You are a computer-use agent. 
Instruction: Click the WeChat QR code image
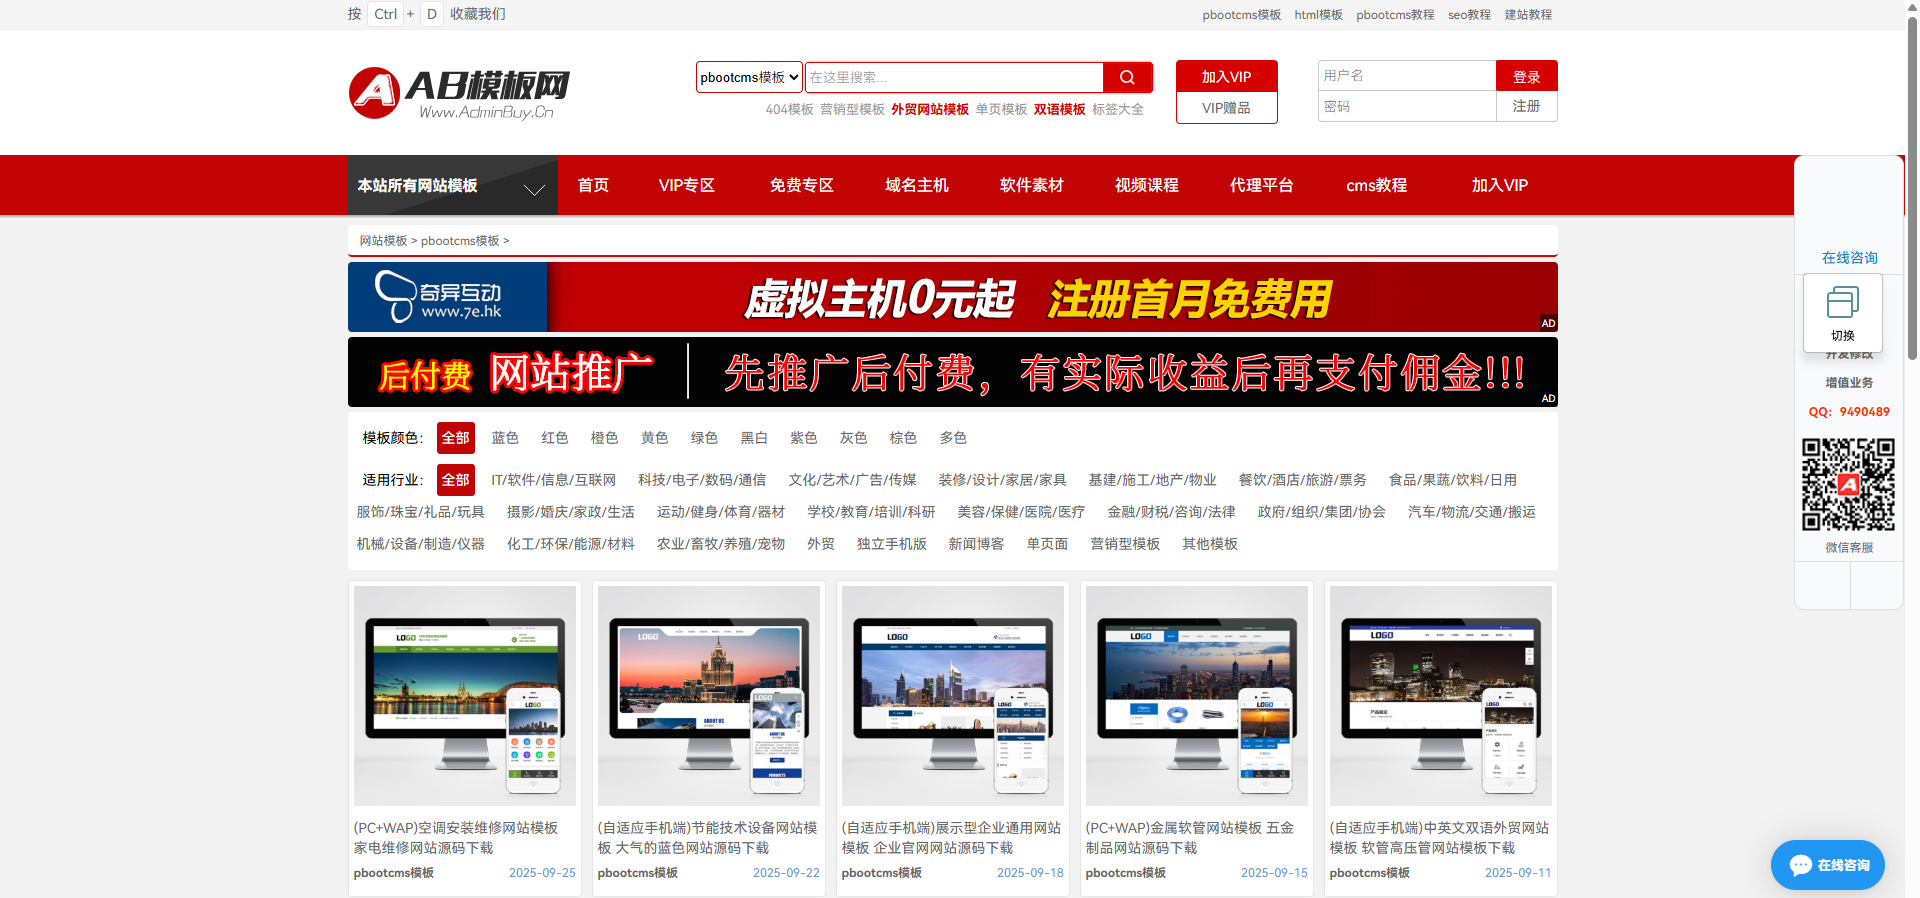click(x=1848, y=484)
